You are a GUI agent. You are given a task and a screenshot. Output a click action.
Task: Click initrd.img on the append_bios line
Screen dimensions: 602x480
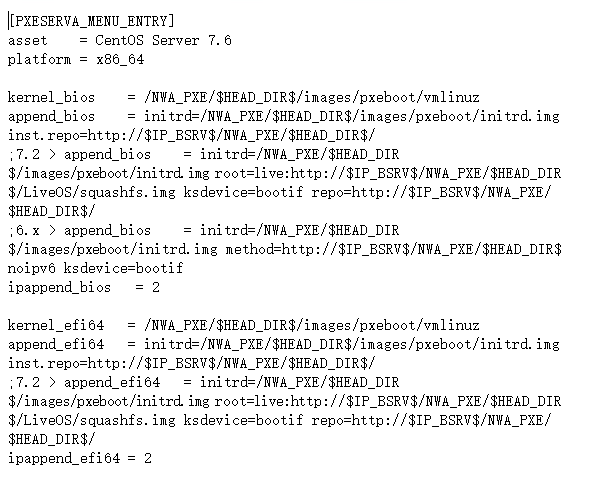pyautogui.click(x=520, y=116)
